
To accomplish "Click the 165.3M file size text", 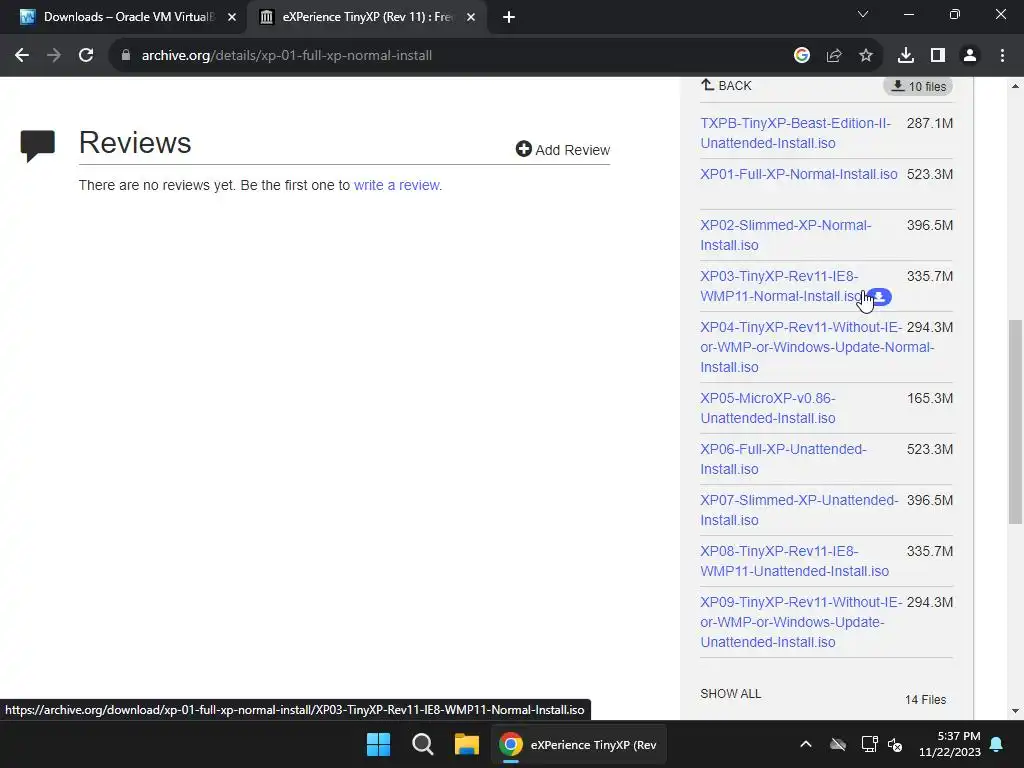I will [930, 398].
